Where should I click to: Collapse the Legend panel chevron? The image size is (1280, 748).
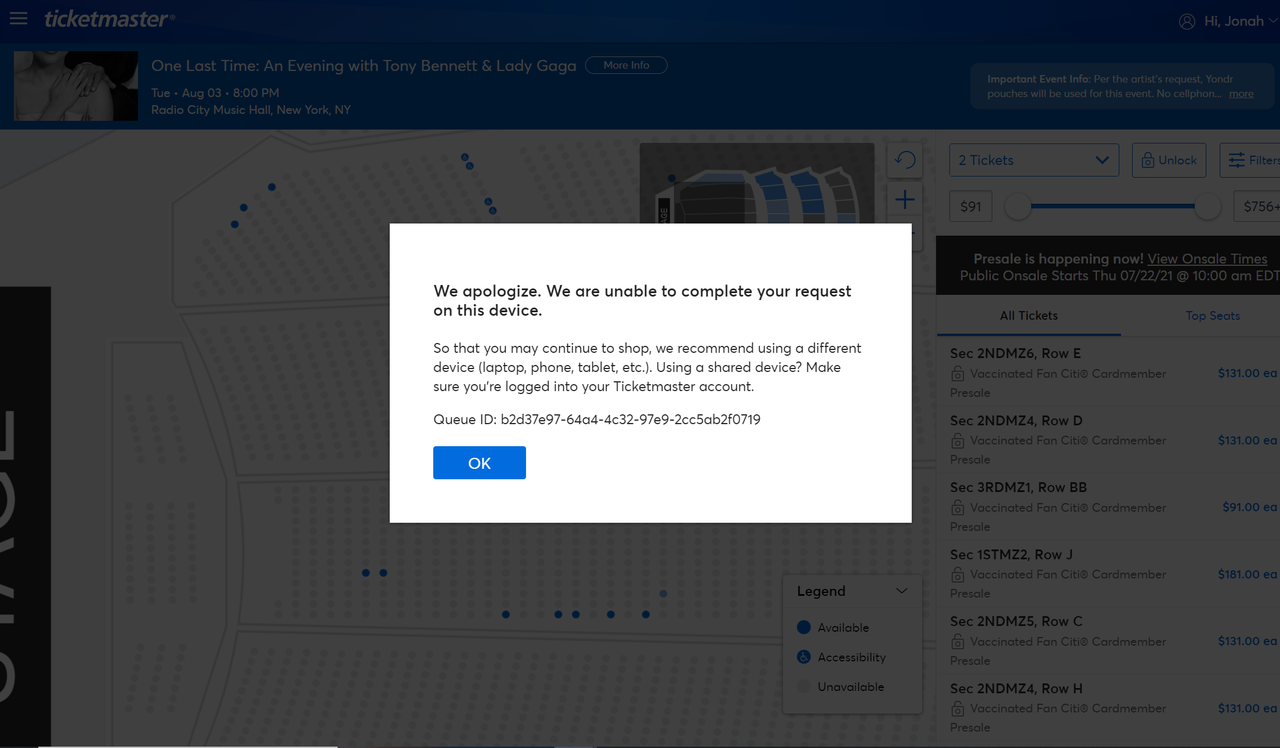pyautogui.click(x=901, y=591)
